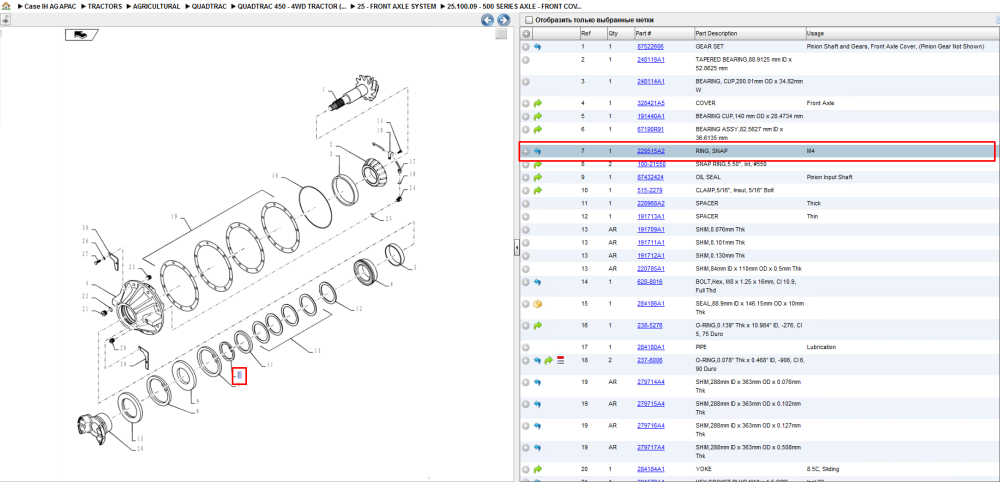The width and height of the screenshot is (1000, 482).
Task: Click blue arrow in 279714A4 shim row
Action: (x=537, y=382)
